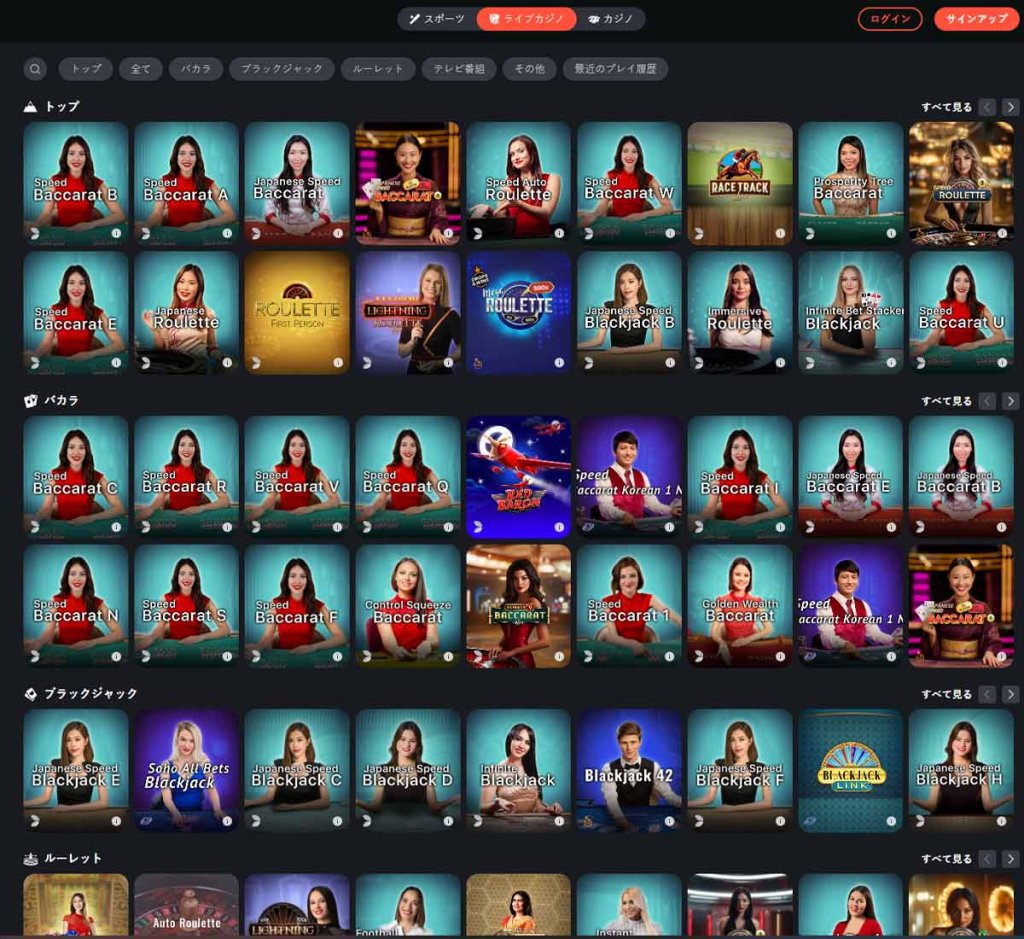Click info icon on Prosperity Tree Baccarat
Image resolution: width=1024 pixels, height=939 pixels.
[x=891, y=233]
